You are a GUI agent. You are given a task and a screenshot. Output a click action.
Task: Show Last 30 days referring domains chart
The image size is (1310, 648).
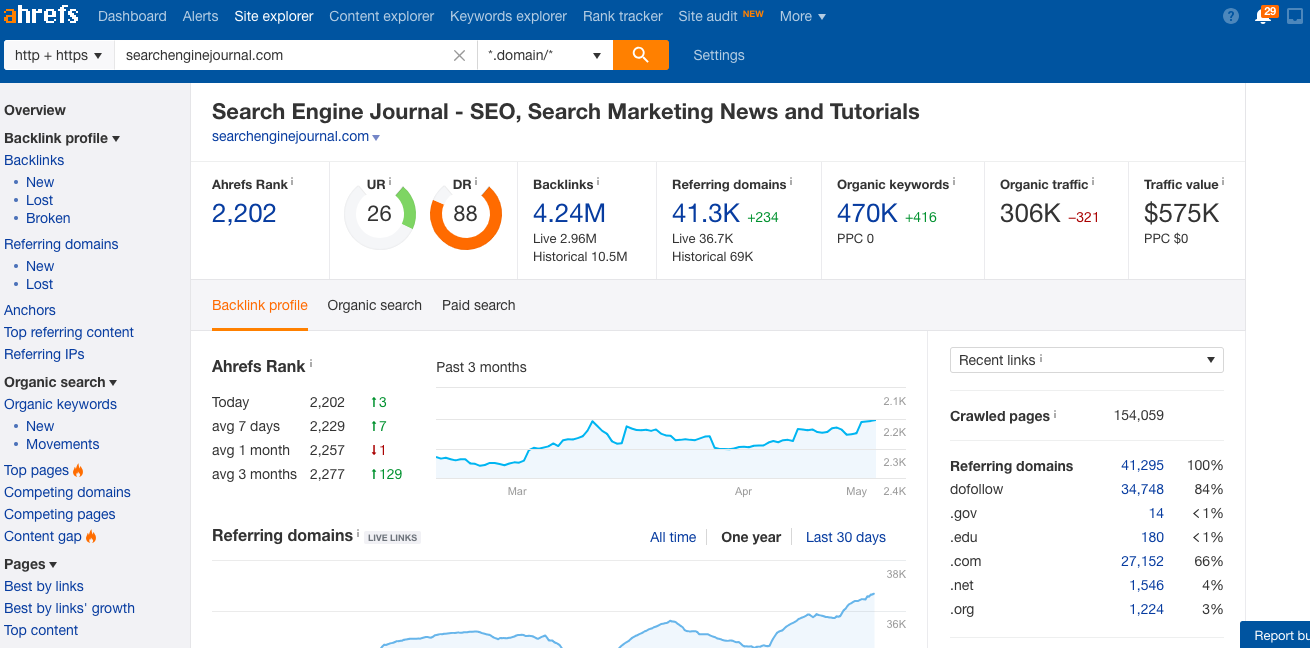[846, 537]
